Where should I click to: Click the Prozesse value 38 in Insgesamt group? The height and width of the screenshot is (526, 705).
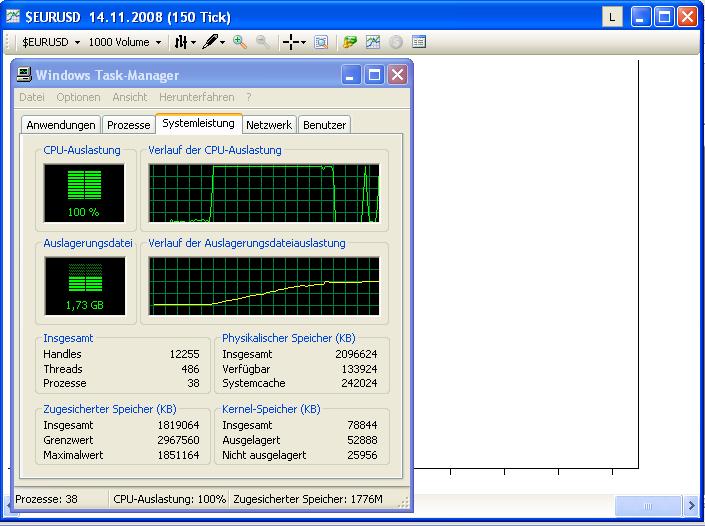pyautogui.click(x=193, y=383)
